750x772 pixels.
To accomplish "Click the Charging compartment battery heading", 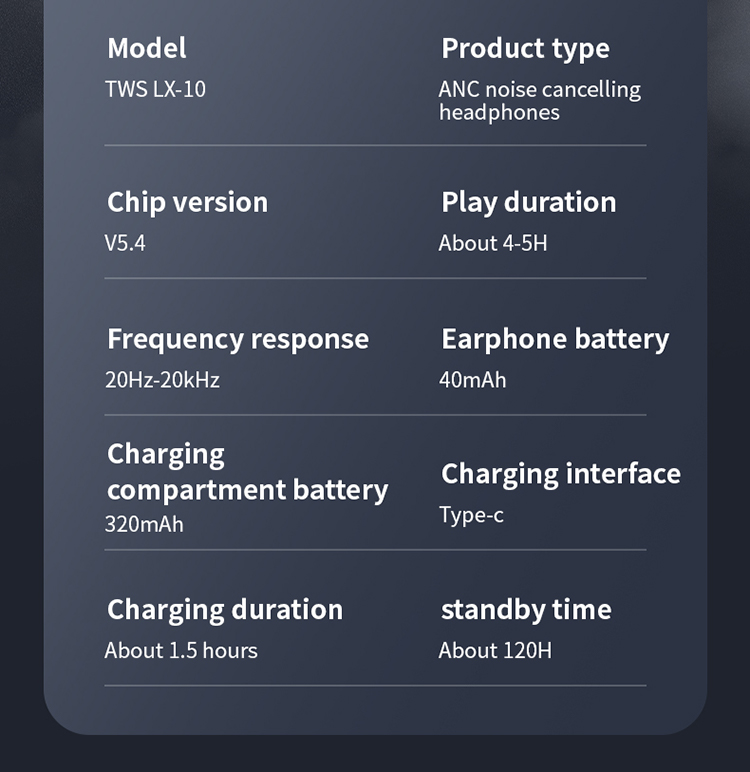I will [247, 472].
